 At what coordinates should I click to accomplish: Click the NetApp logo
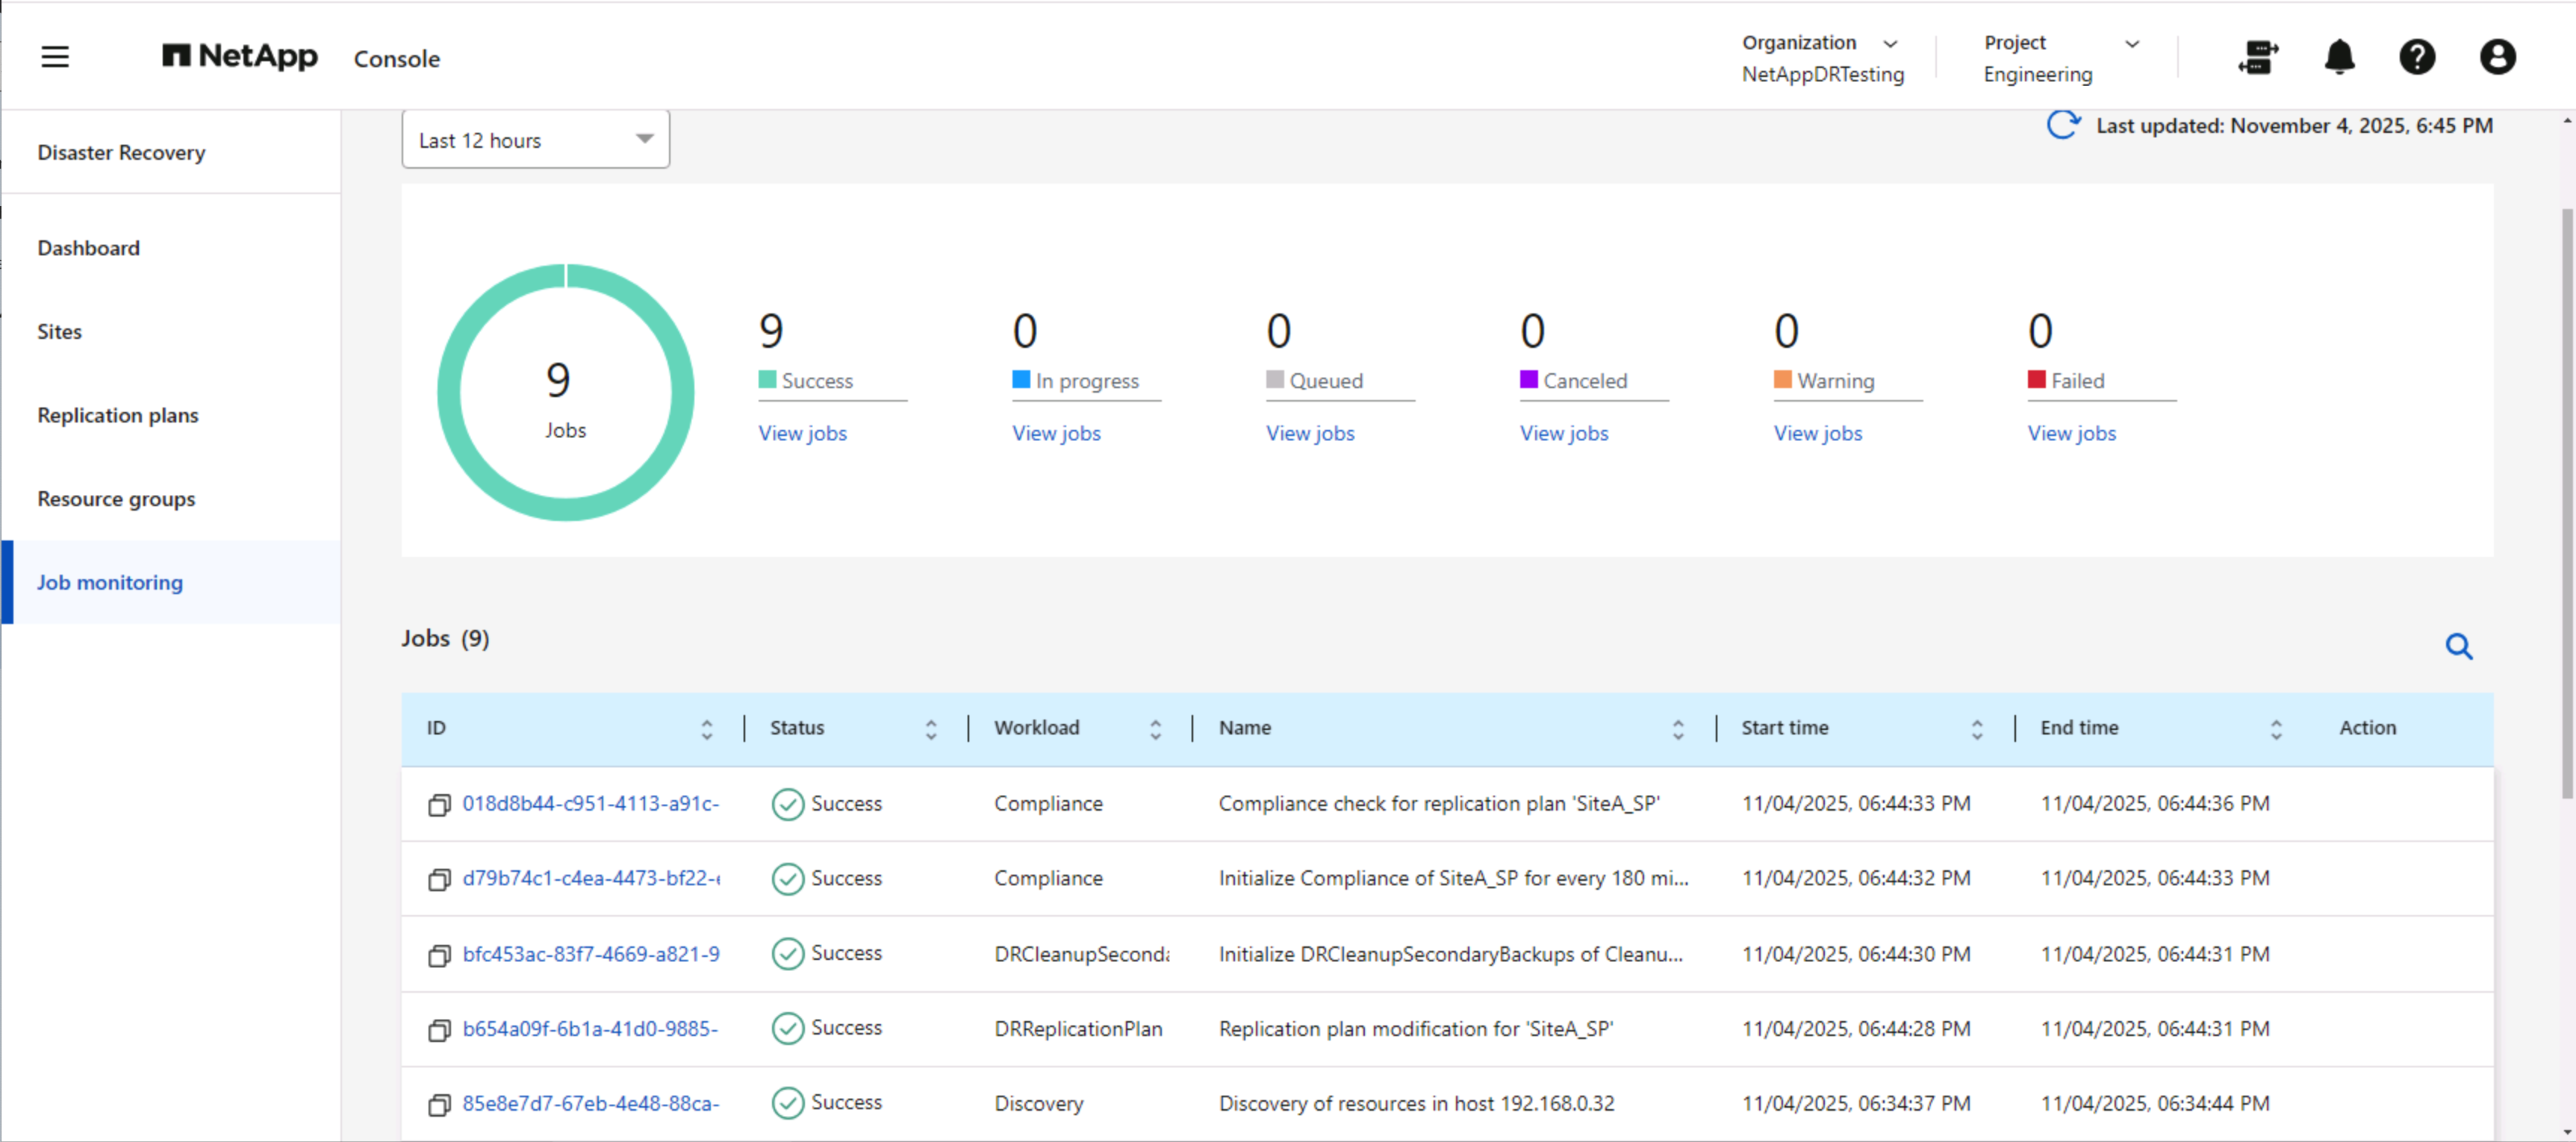[239, 57]
